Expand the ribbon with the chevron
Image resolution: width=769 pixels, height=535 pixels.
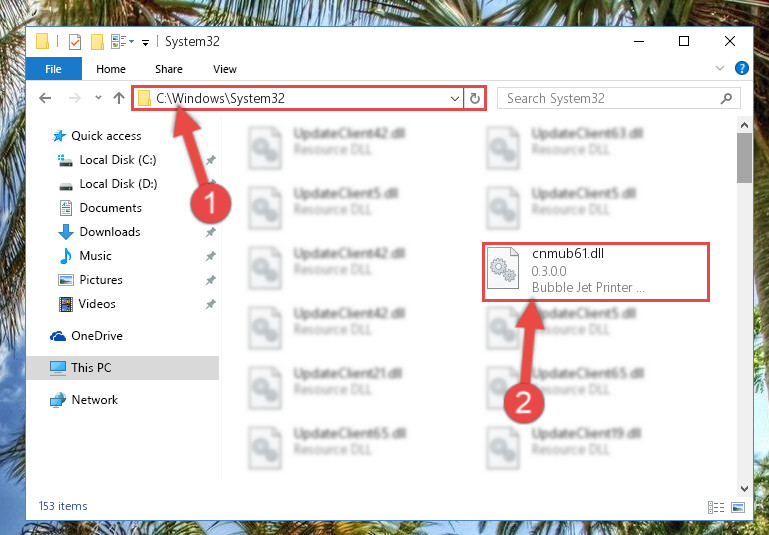[x=719, y=68]
